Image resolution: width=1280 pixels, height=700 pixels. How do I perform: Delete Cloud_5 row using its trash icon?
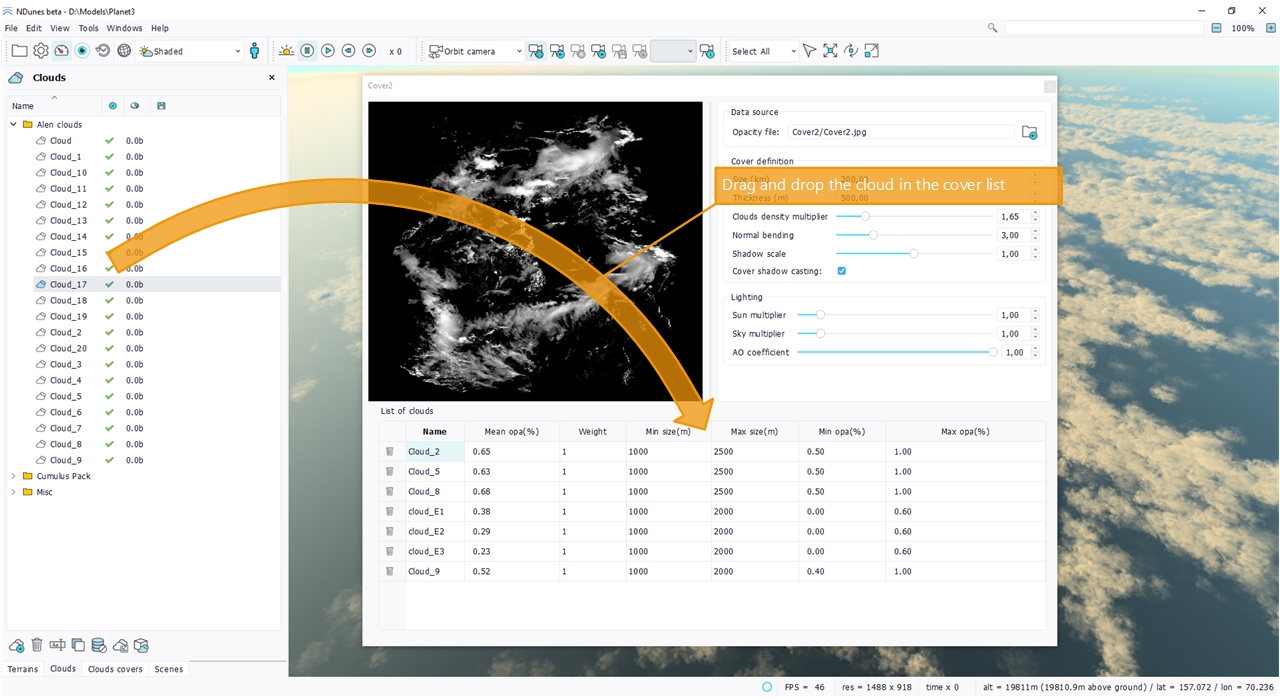[390, 472]
